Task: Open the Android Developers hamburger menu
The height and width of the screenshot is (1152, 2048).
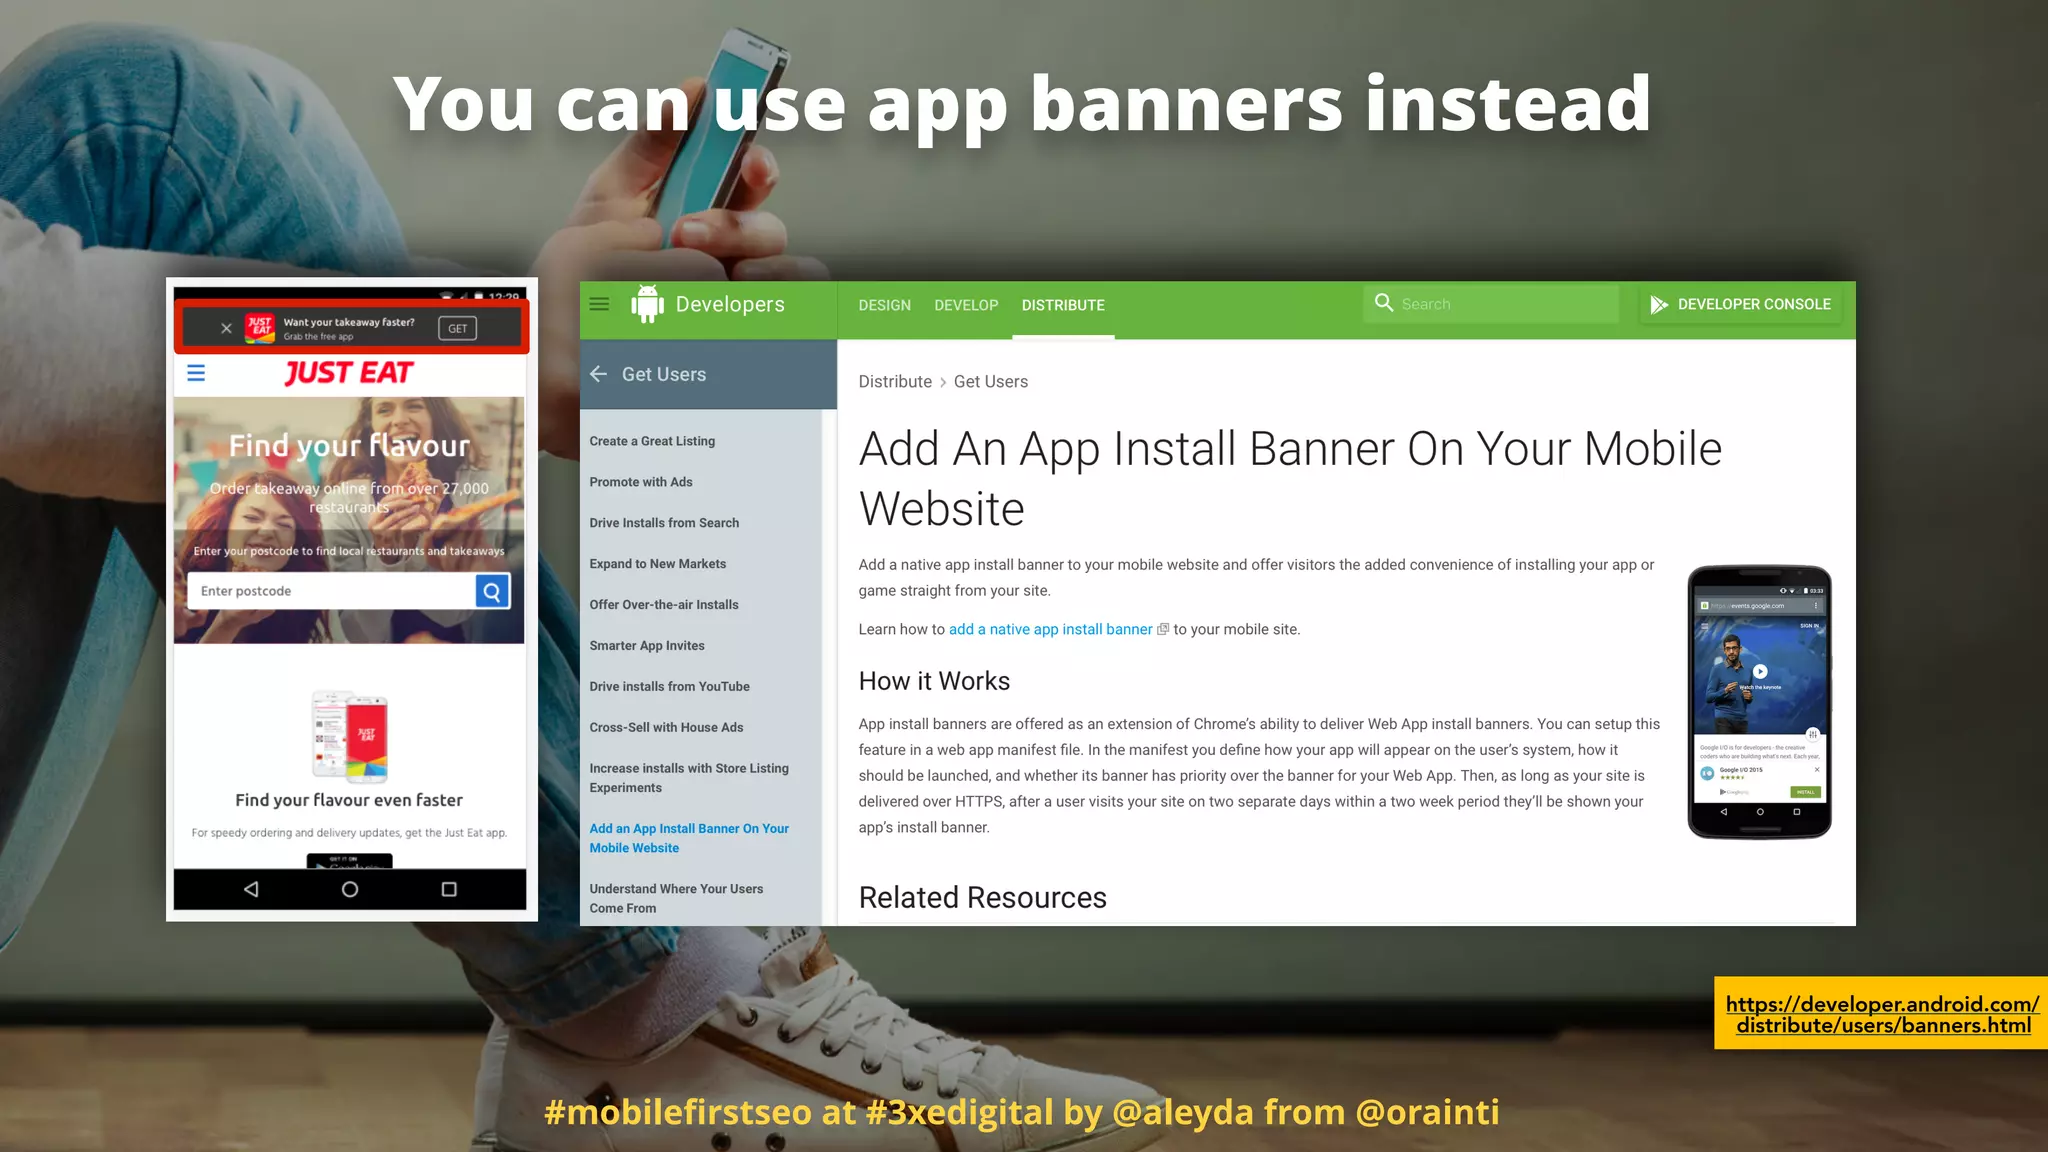Action: 599,304
